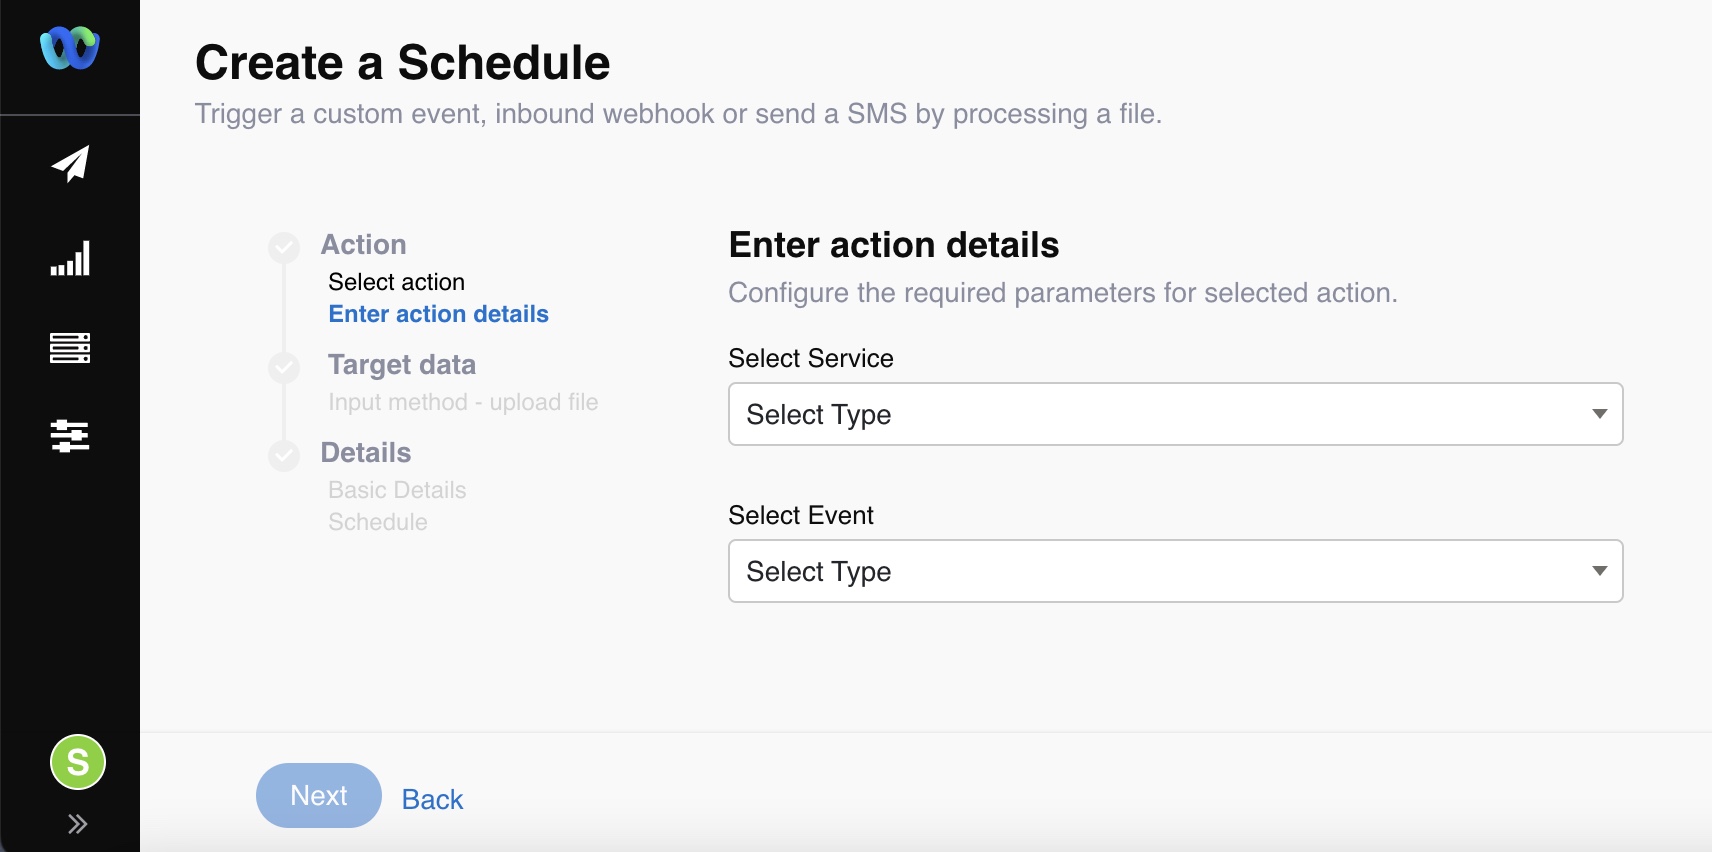Open the stacked rows list icon
Screen dimensions: 1712x852
tap(70, 348)
